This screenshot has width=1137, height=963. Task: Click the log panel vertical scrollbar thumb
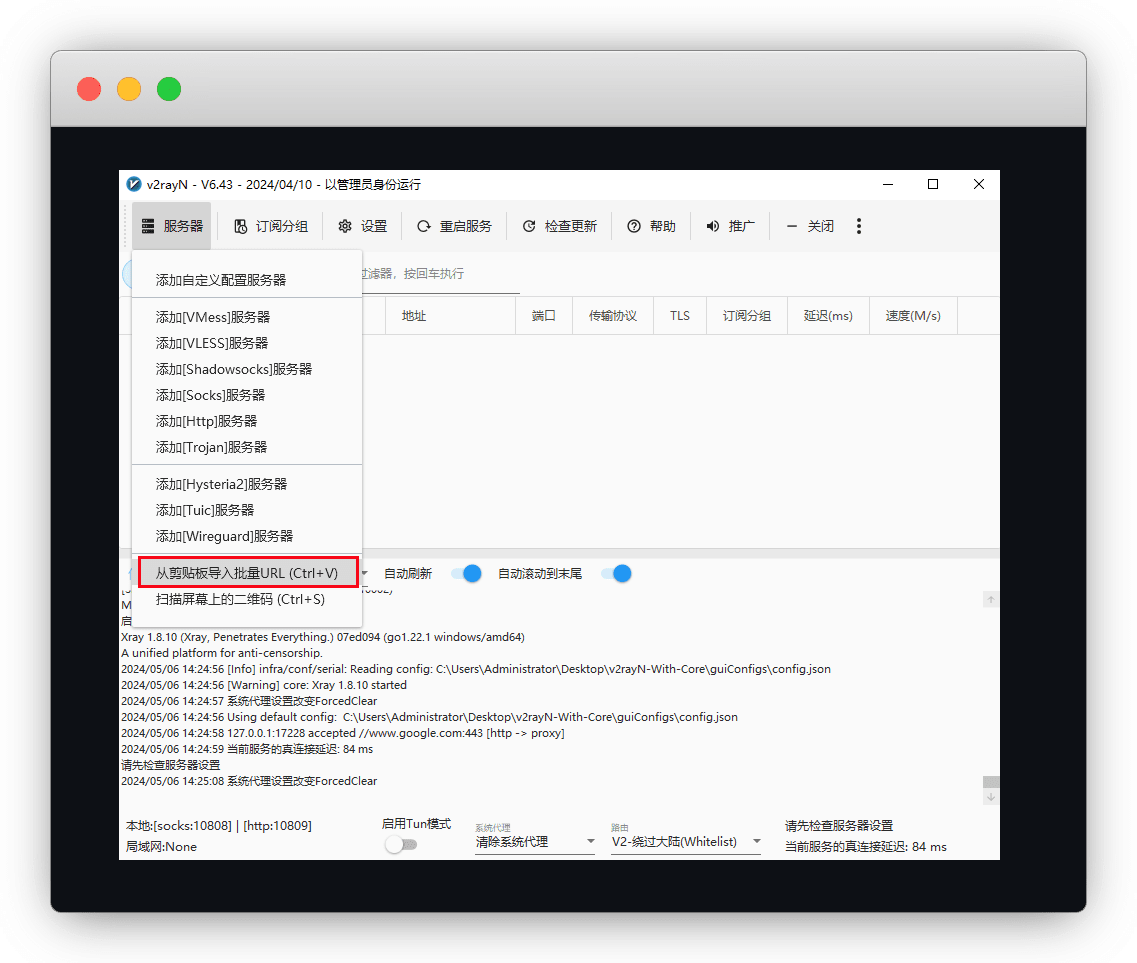[x=990, y=782]
